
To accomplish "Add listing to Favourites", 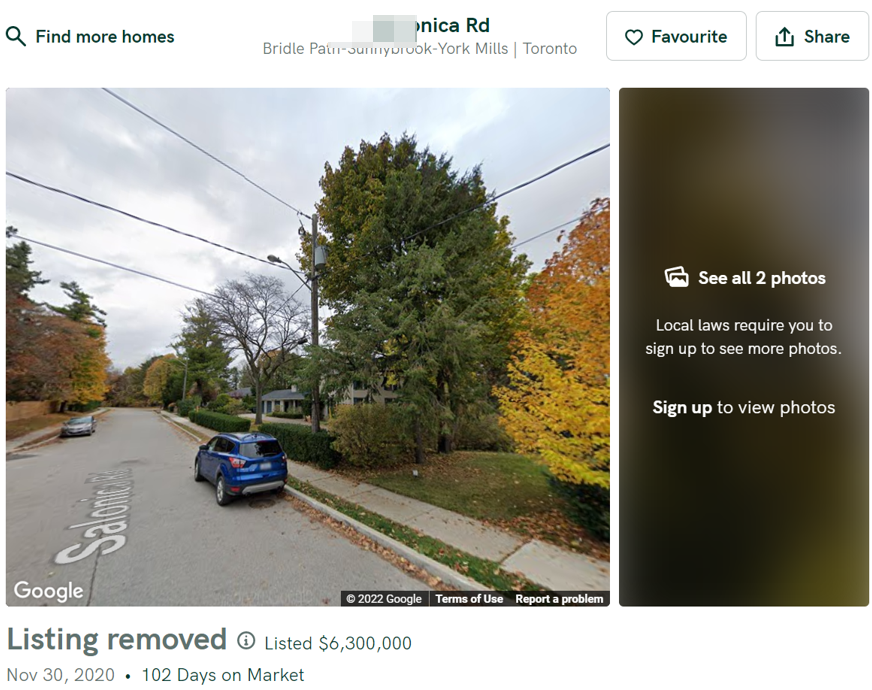I will coord(676,36).
